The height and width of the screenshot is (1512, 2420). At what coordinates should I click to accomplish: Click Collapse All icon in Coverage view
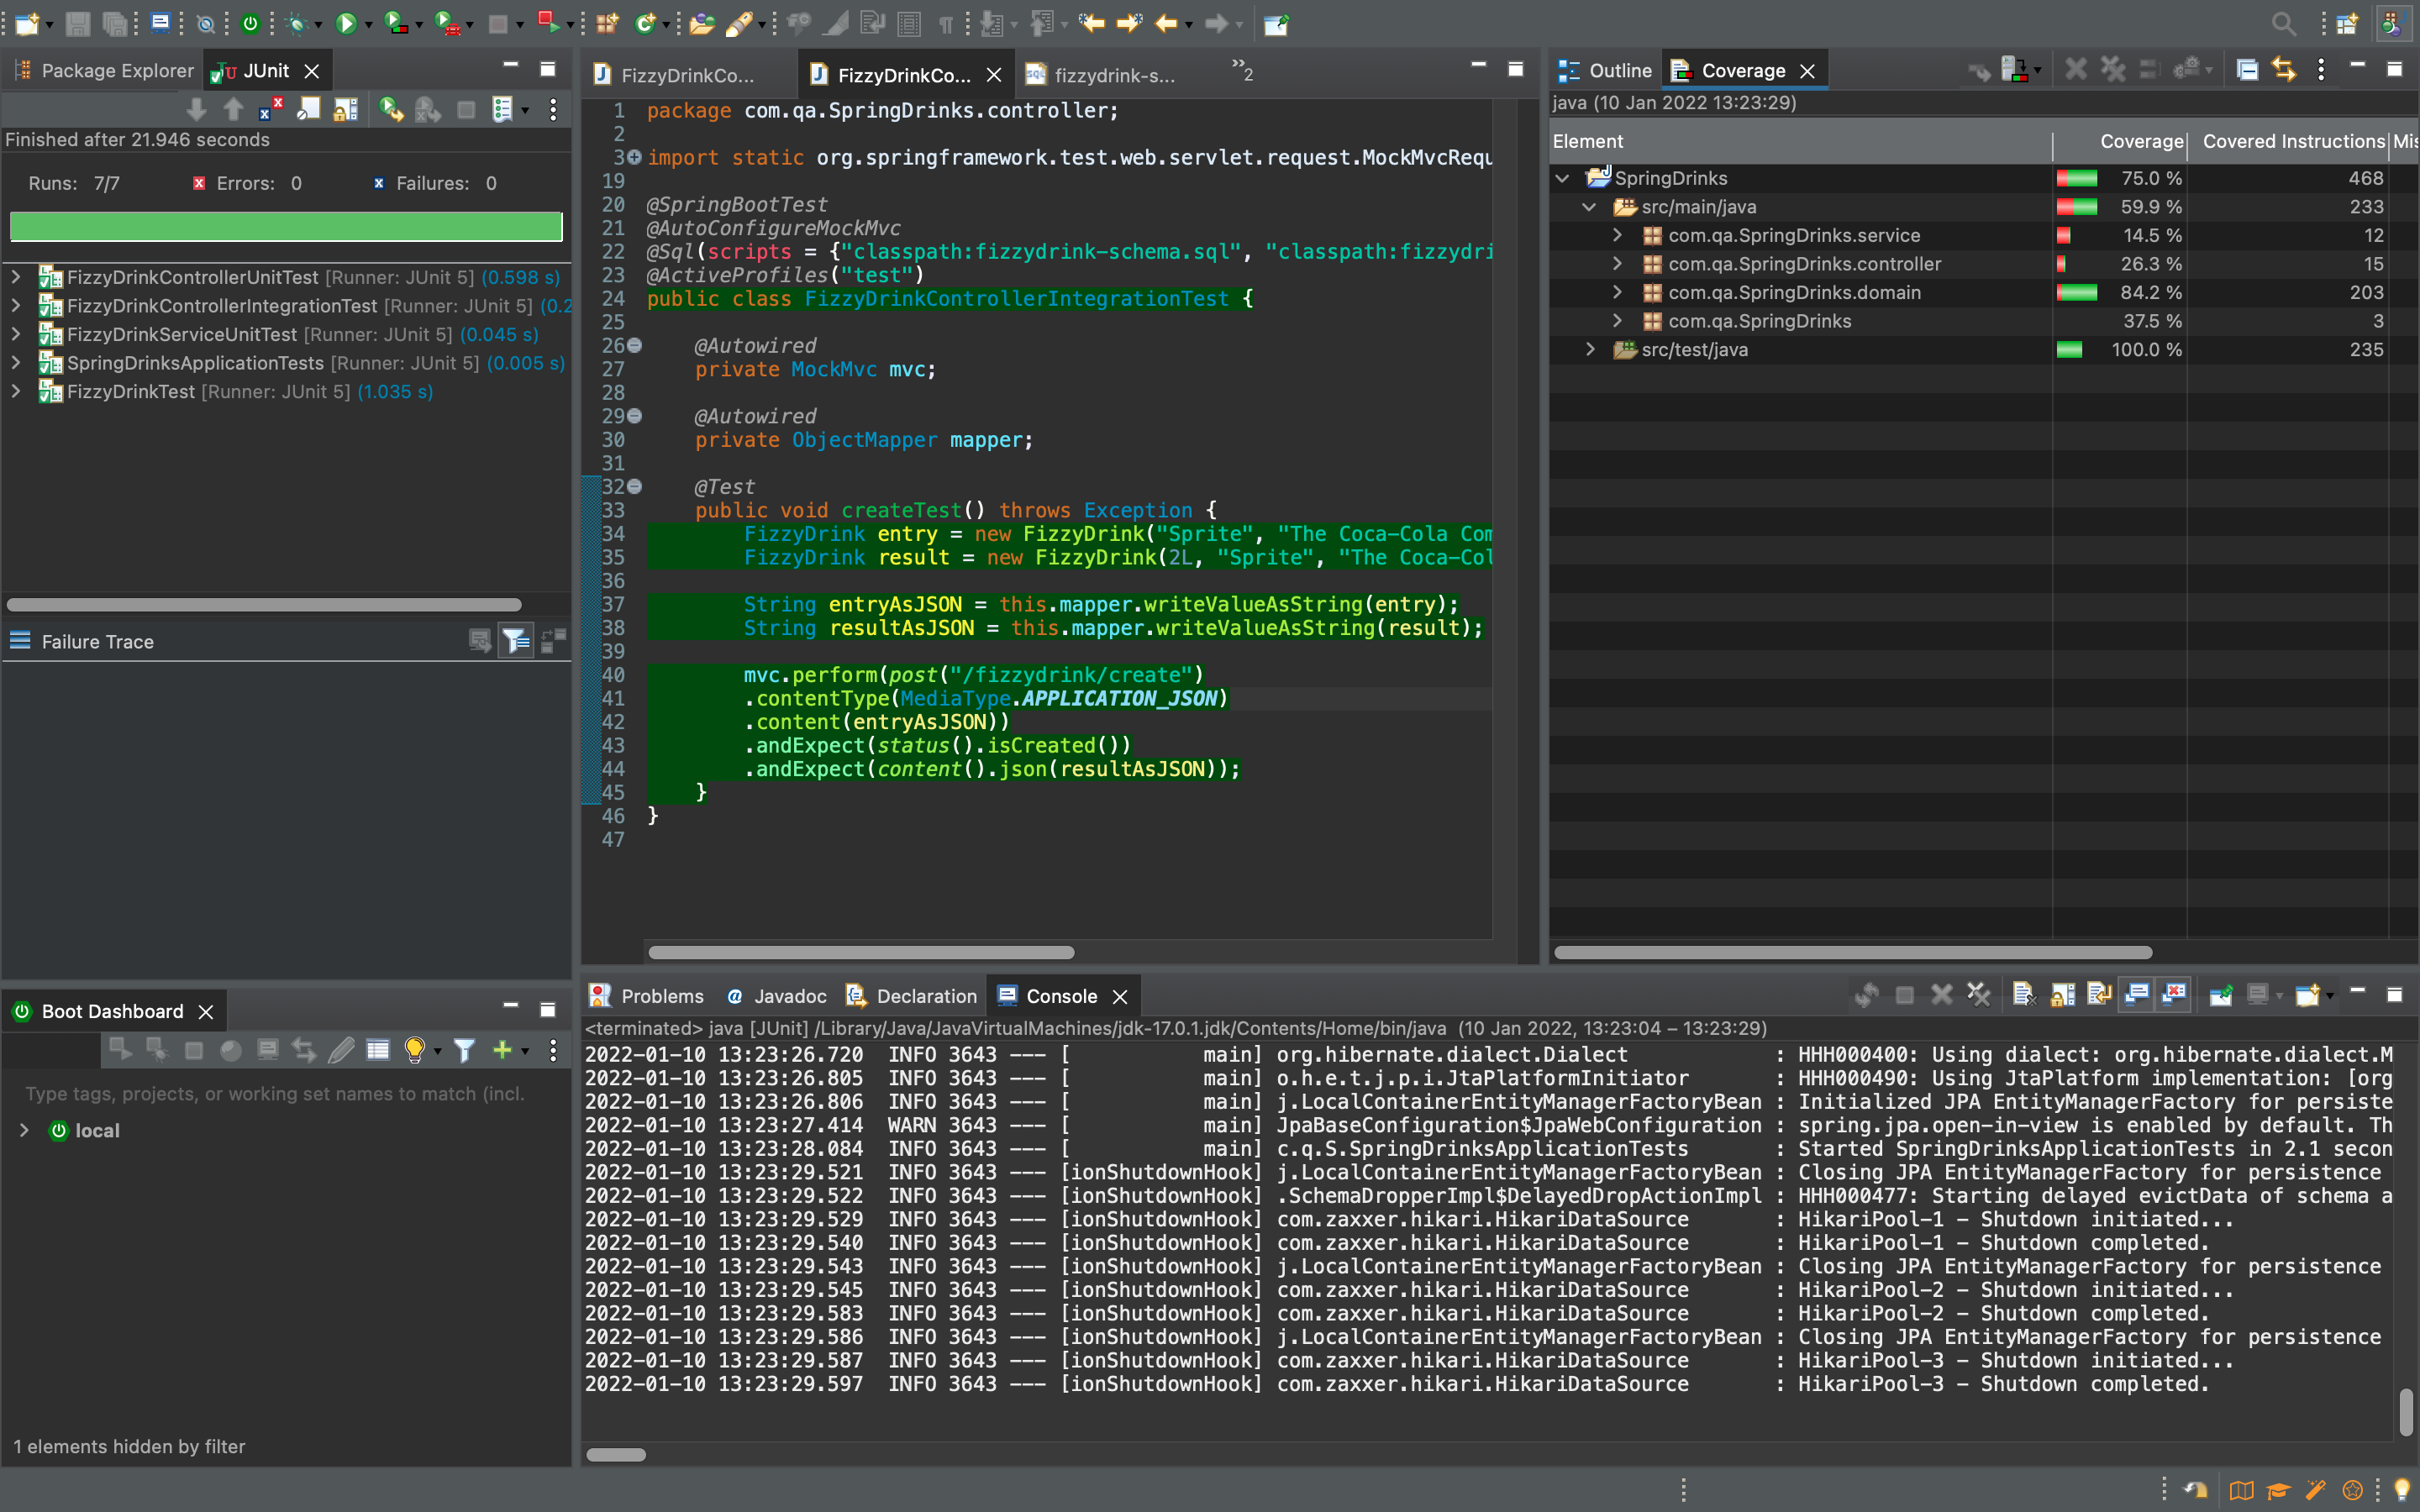click(2247, 70)
